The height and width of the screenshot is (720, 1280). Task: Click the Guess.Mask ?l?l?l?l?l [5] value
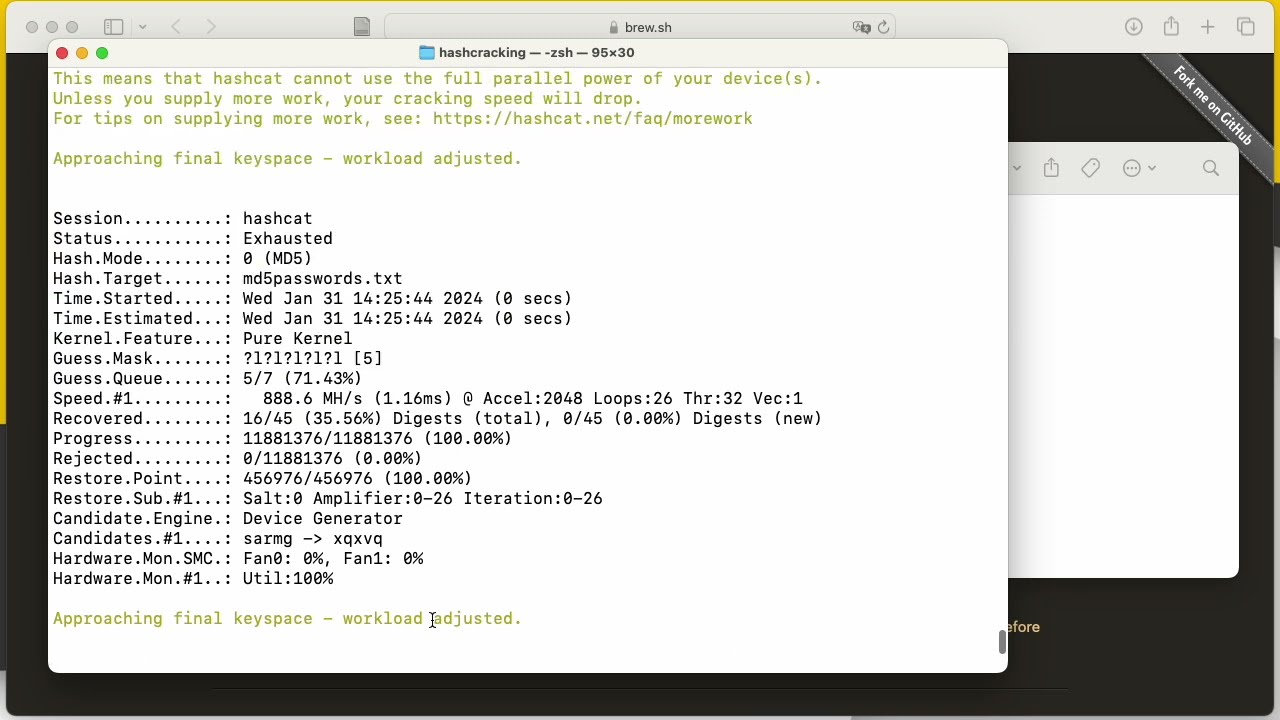pyautogui.click(x=312, y=359)
